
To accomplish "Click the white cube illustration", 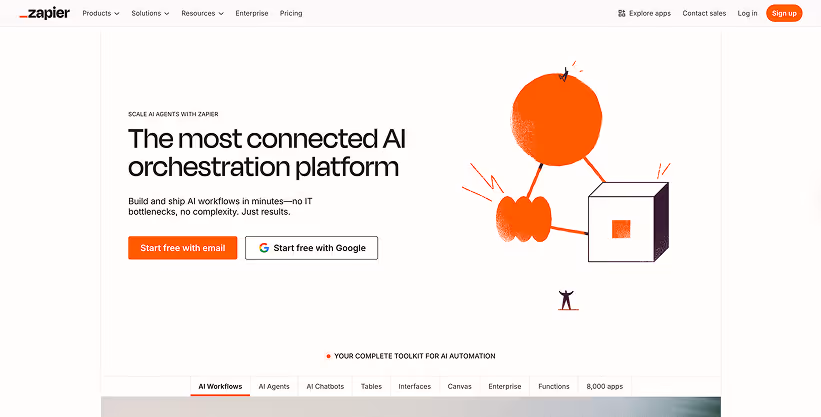I will click(x=628, y=222).
